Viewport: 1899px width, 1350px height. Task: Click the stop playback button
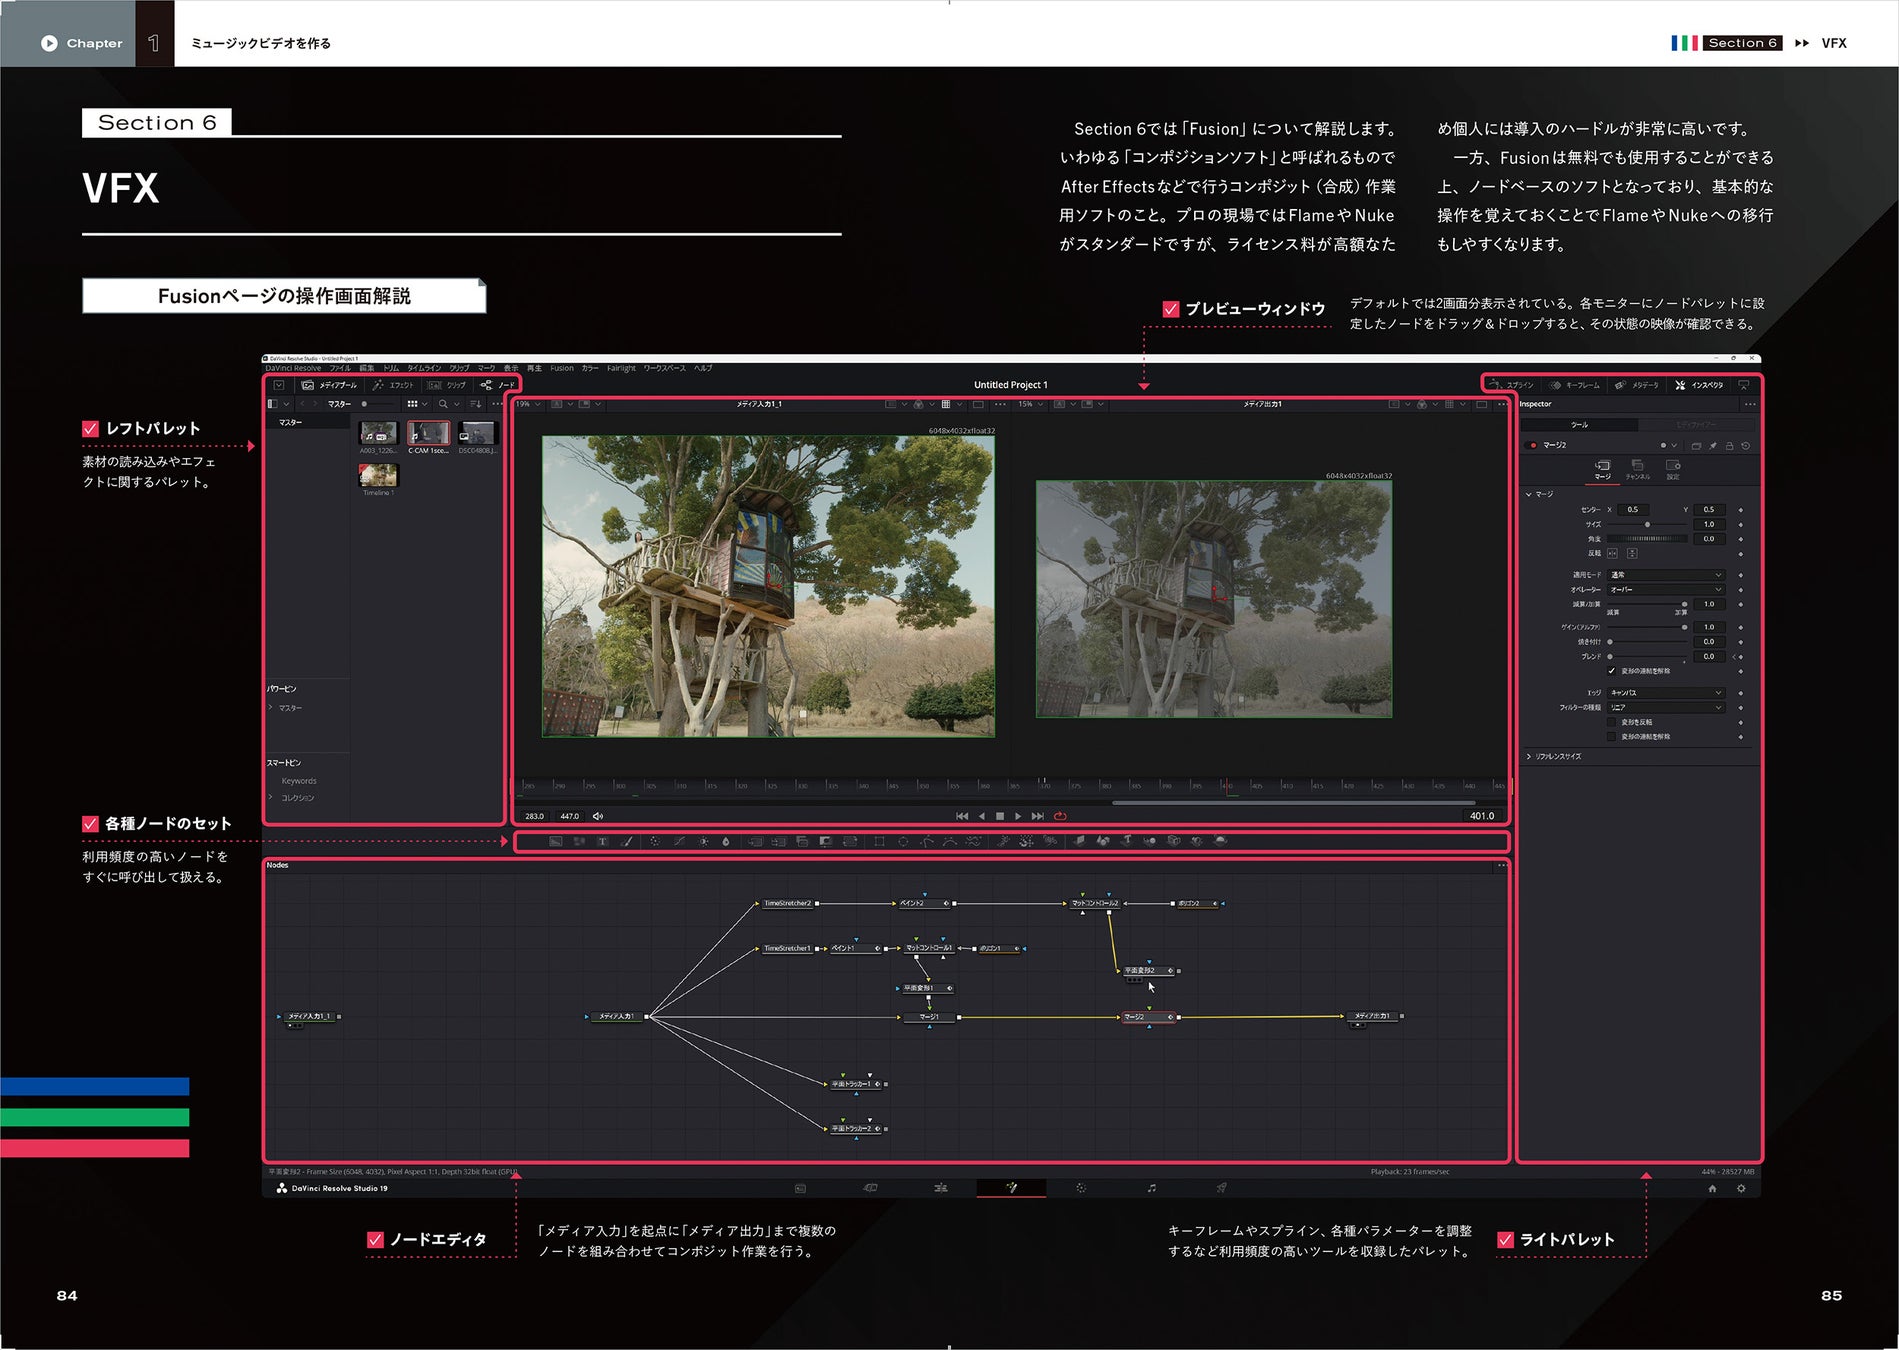tap(1000, 816)
